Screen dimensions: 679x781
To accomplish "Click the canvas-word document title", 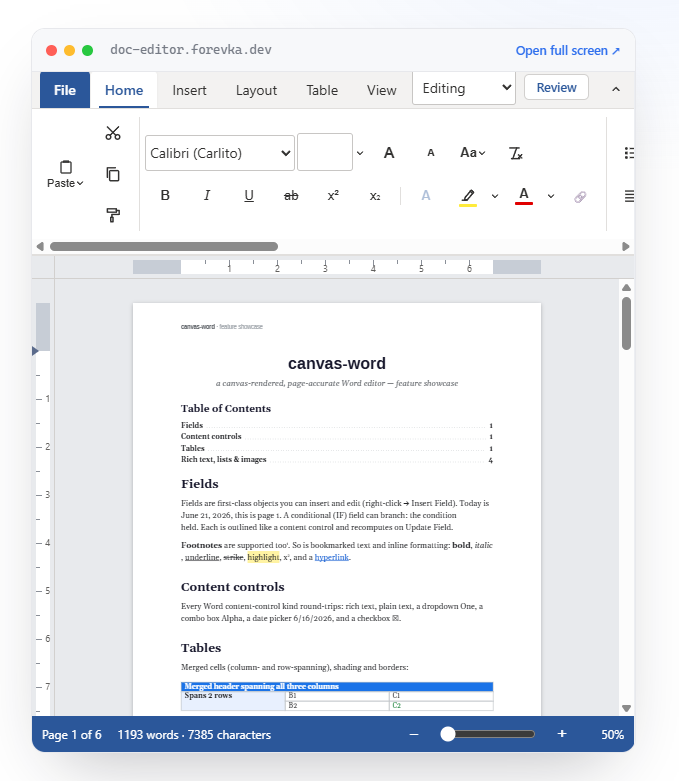I will coord(337,364).
